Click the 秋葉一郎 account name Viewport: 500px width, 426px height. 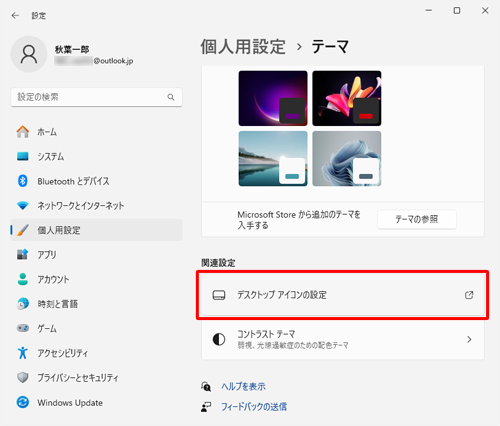tap(72, 49)
